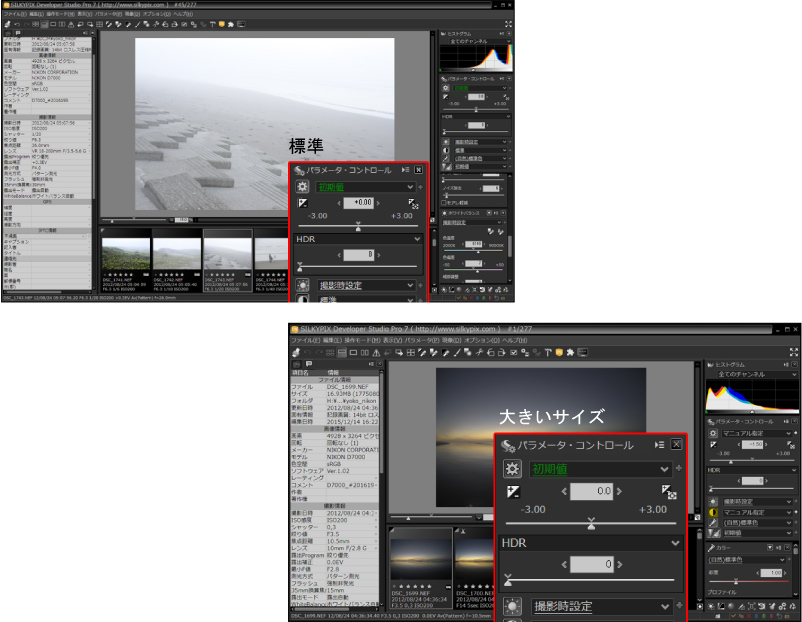
Task: Open ファイル(F) menu in the #1/277 window
Action: coord(305,341)
